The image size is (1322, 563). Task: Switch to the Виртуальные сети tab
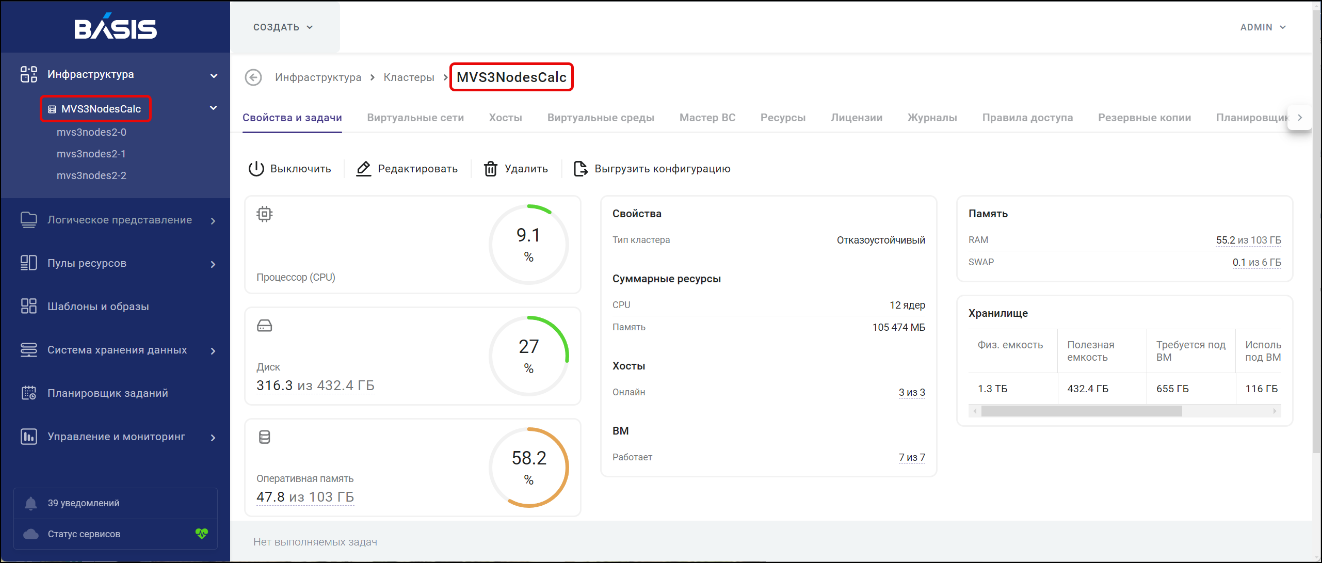click(x=415, y=117)
